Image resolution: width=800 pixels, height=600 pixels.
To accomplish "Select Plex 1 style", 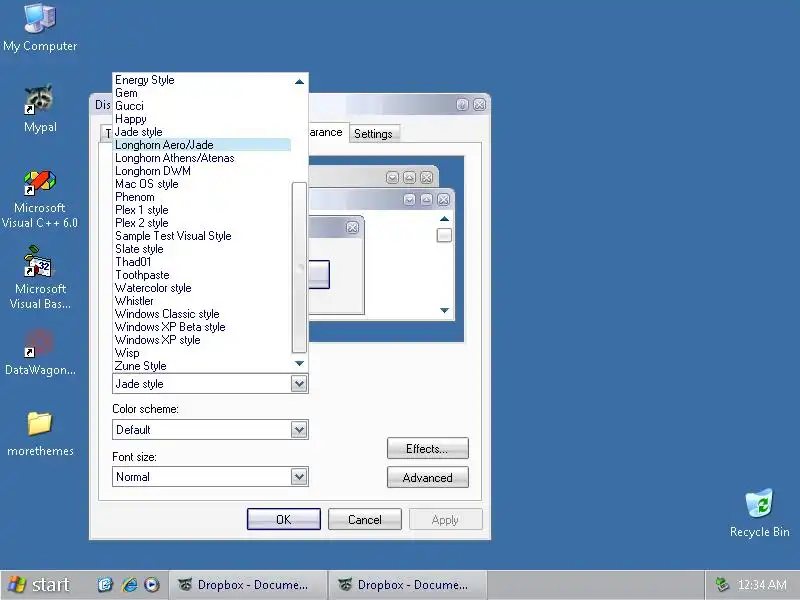I will 202,210.
